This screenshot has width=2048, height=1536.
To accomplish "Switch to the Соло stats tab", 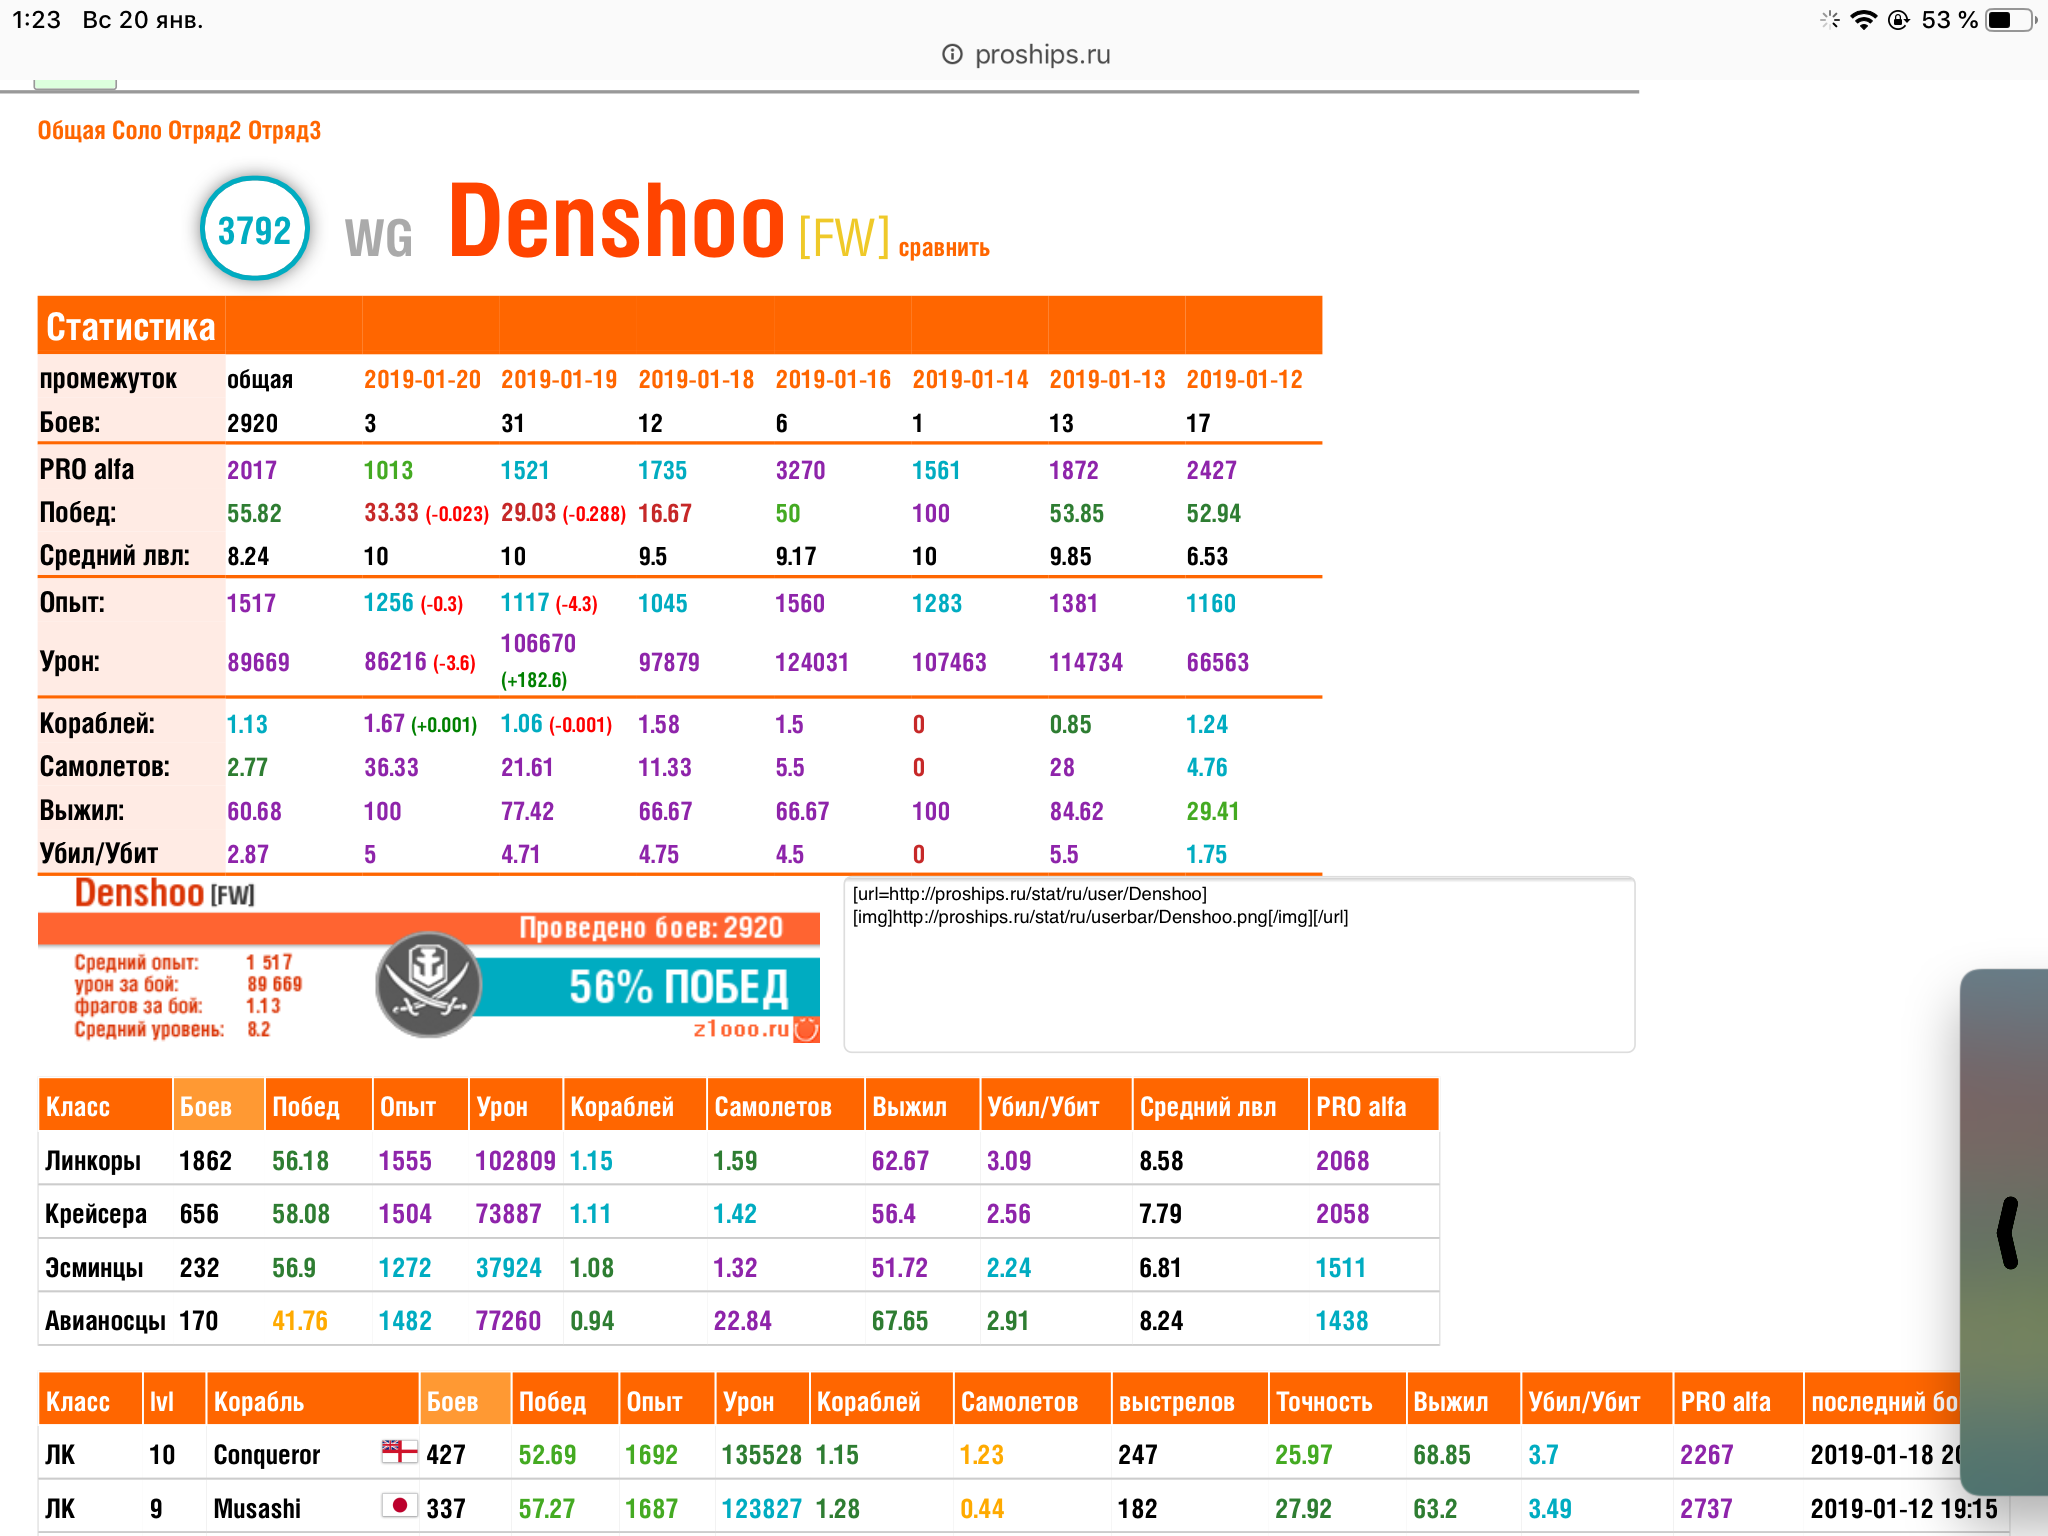I will coord(137,131).
